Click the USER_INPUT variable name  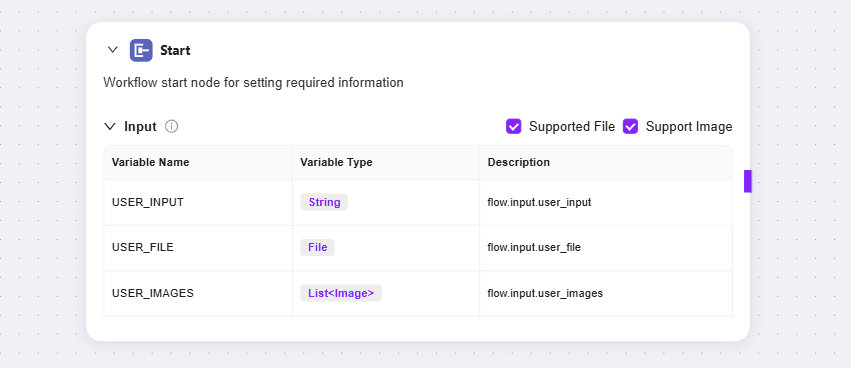pos(148,202)
